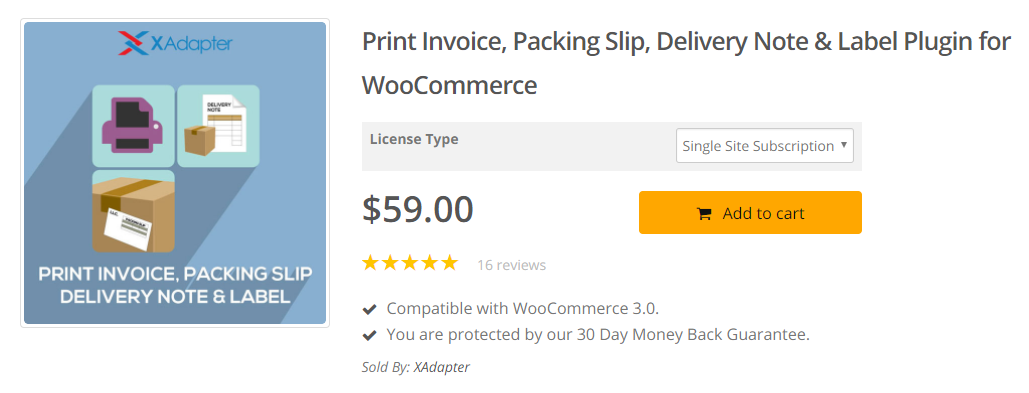Open the Single Site Subscription dropdown
The image size is (1029, 393).
tap(765, 146)
